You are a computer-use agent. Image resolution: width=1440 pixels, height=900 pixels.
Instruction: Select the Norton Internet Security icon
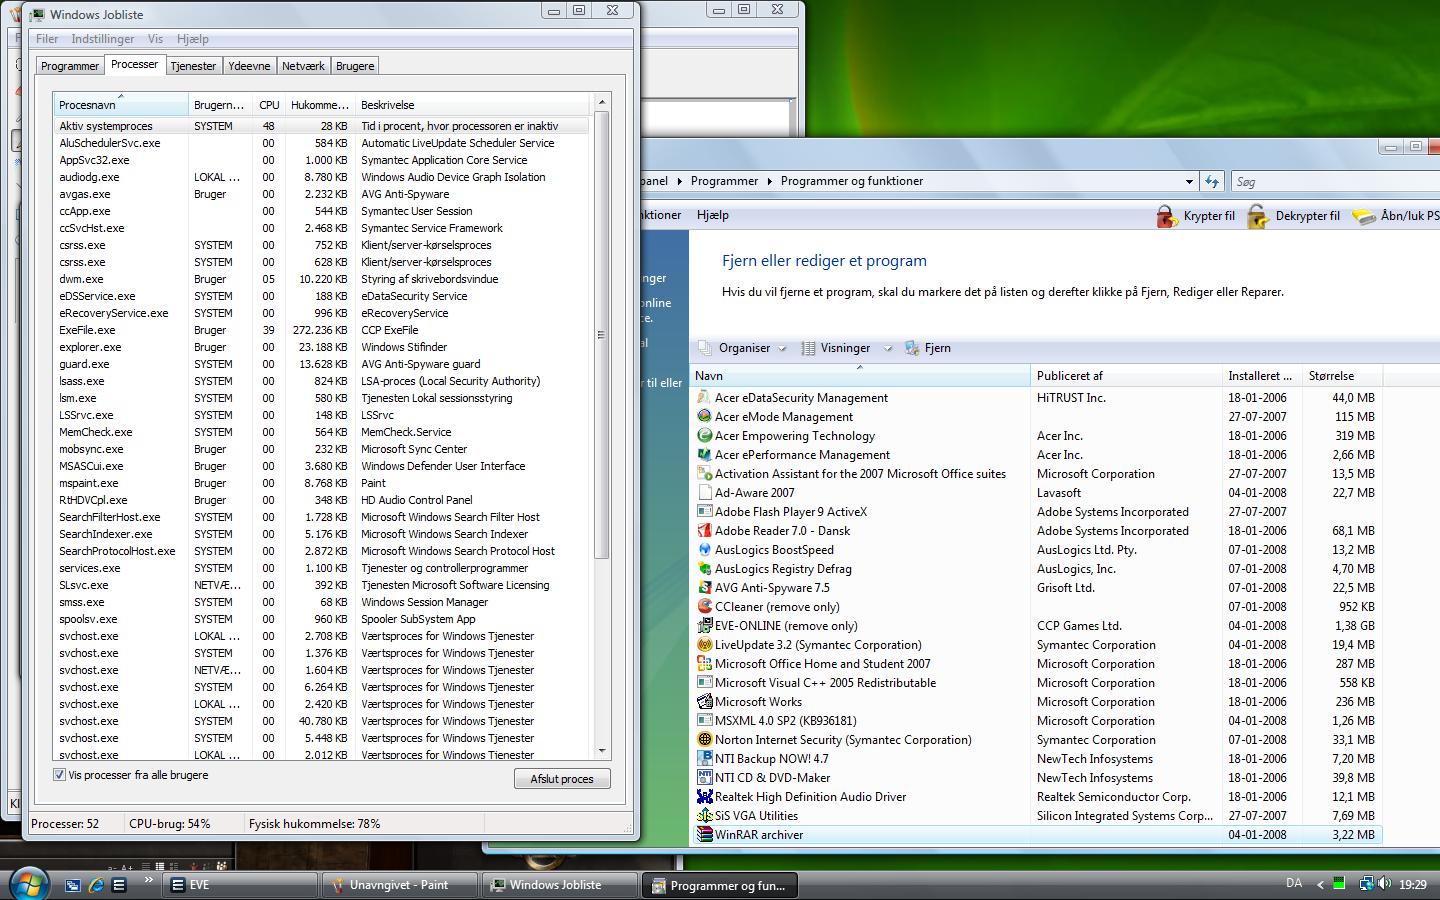pyautogui.click(x=704, y=740)
